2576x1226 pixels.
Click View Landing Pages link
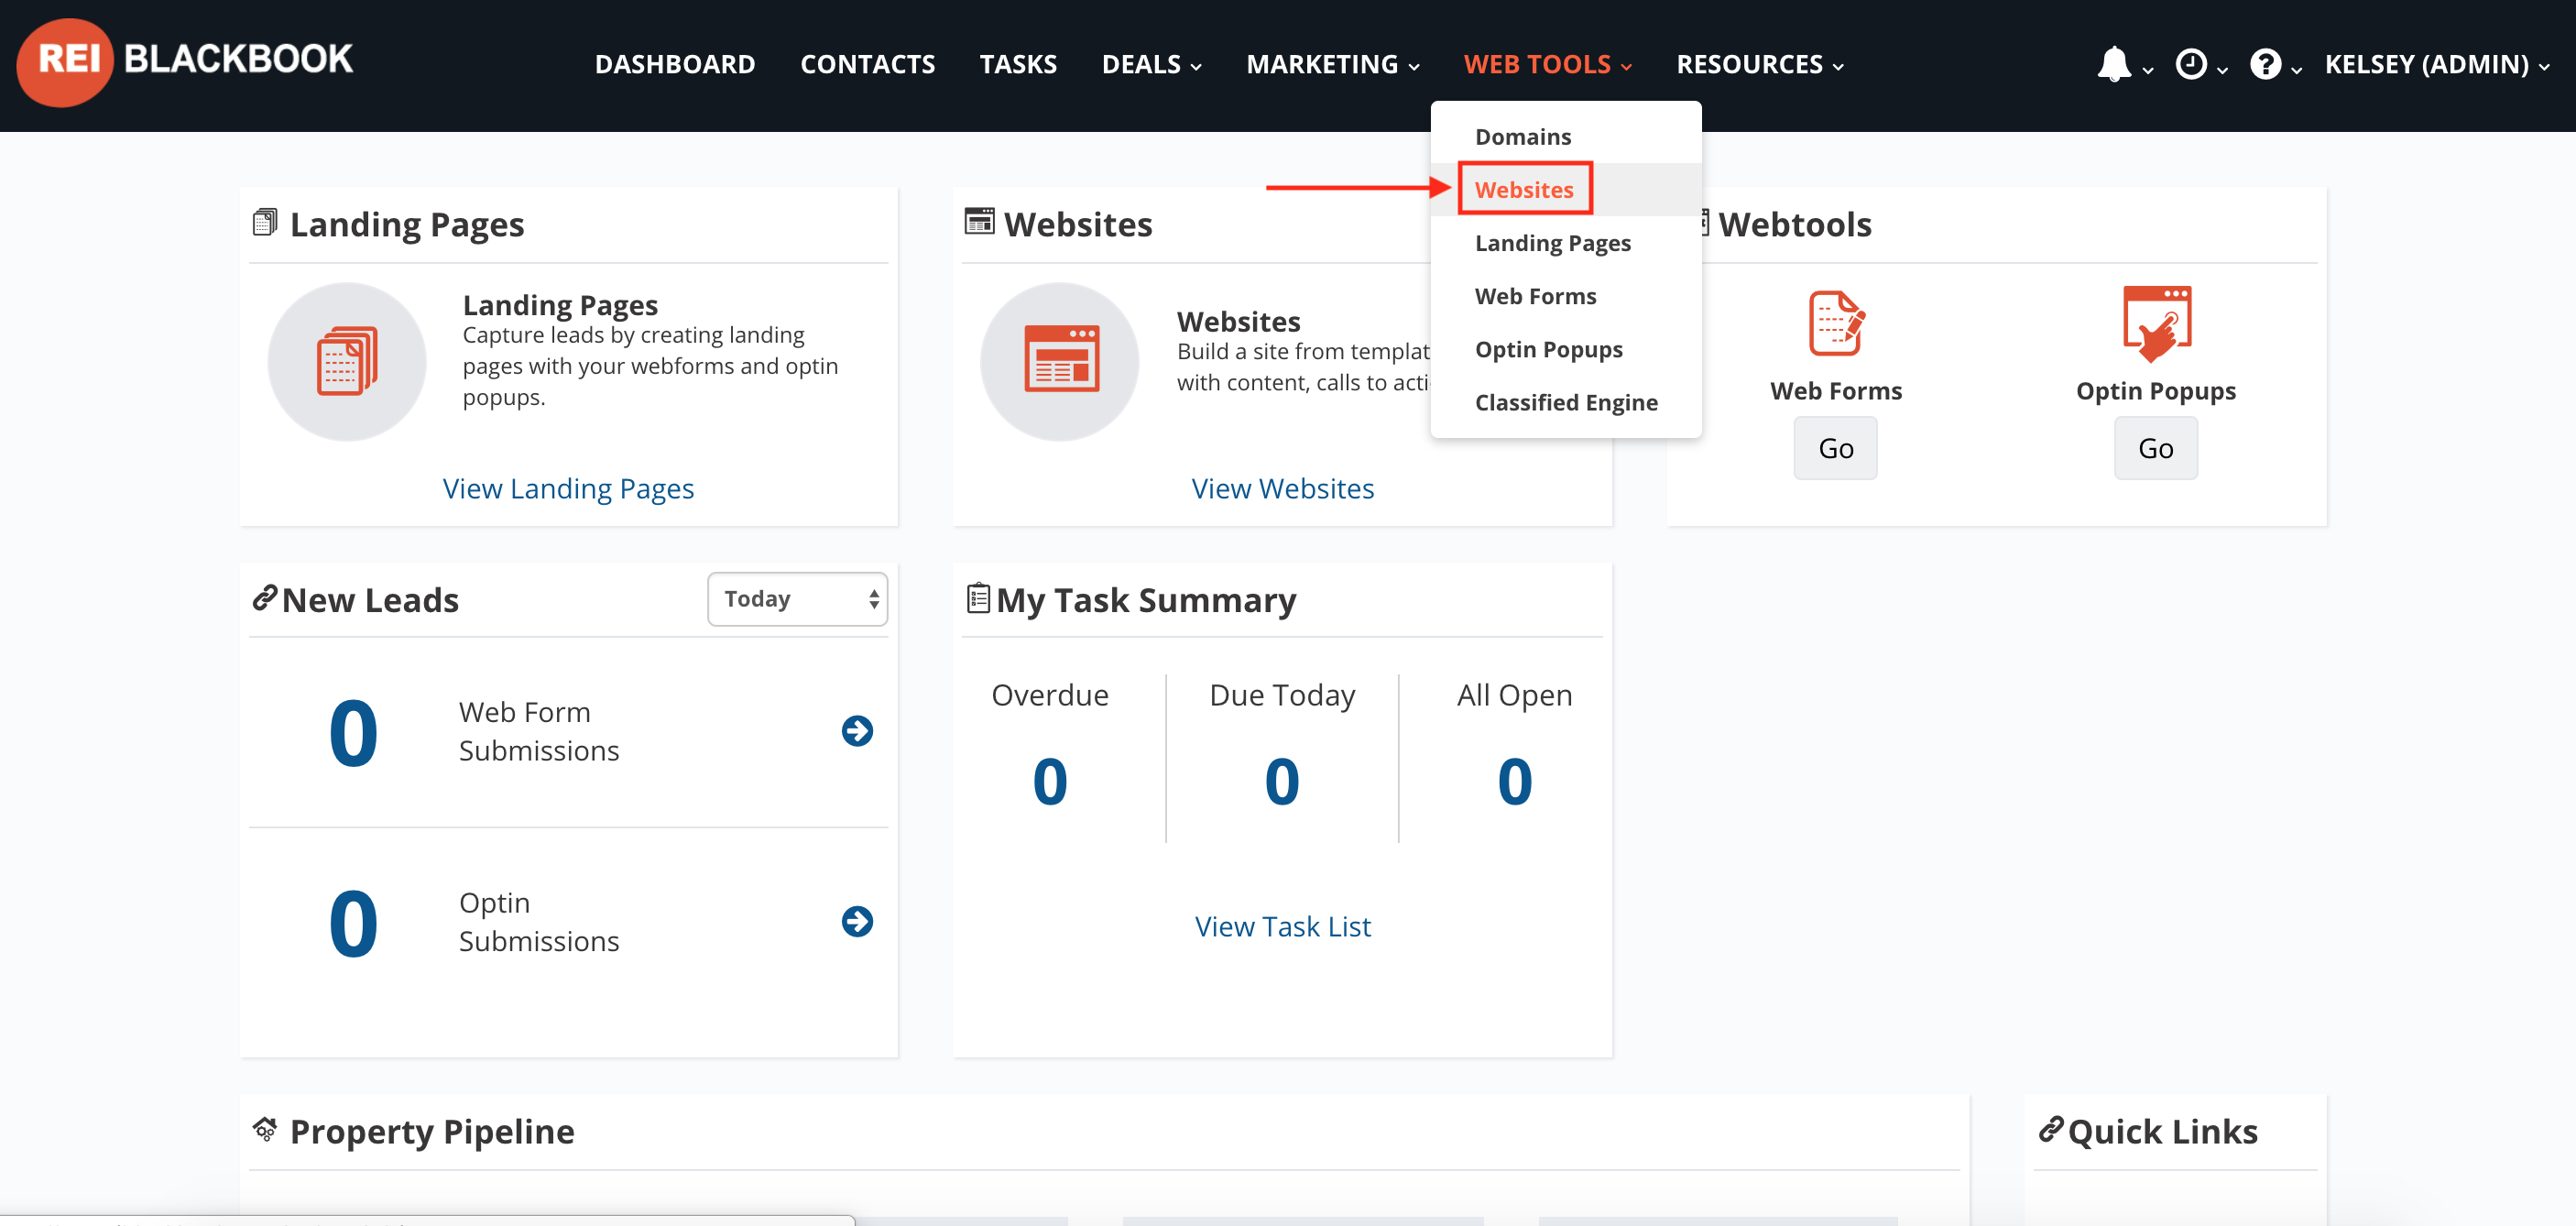click(568, 488)
